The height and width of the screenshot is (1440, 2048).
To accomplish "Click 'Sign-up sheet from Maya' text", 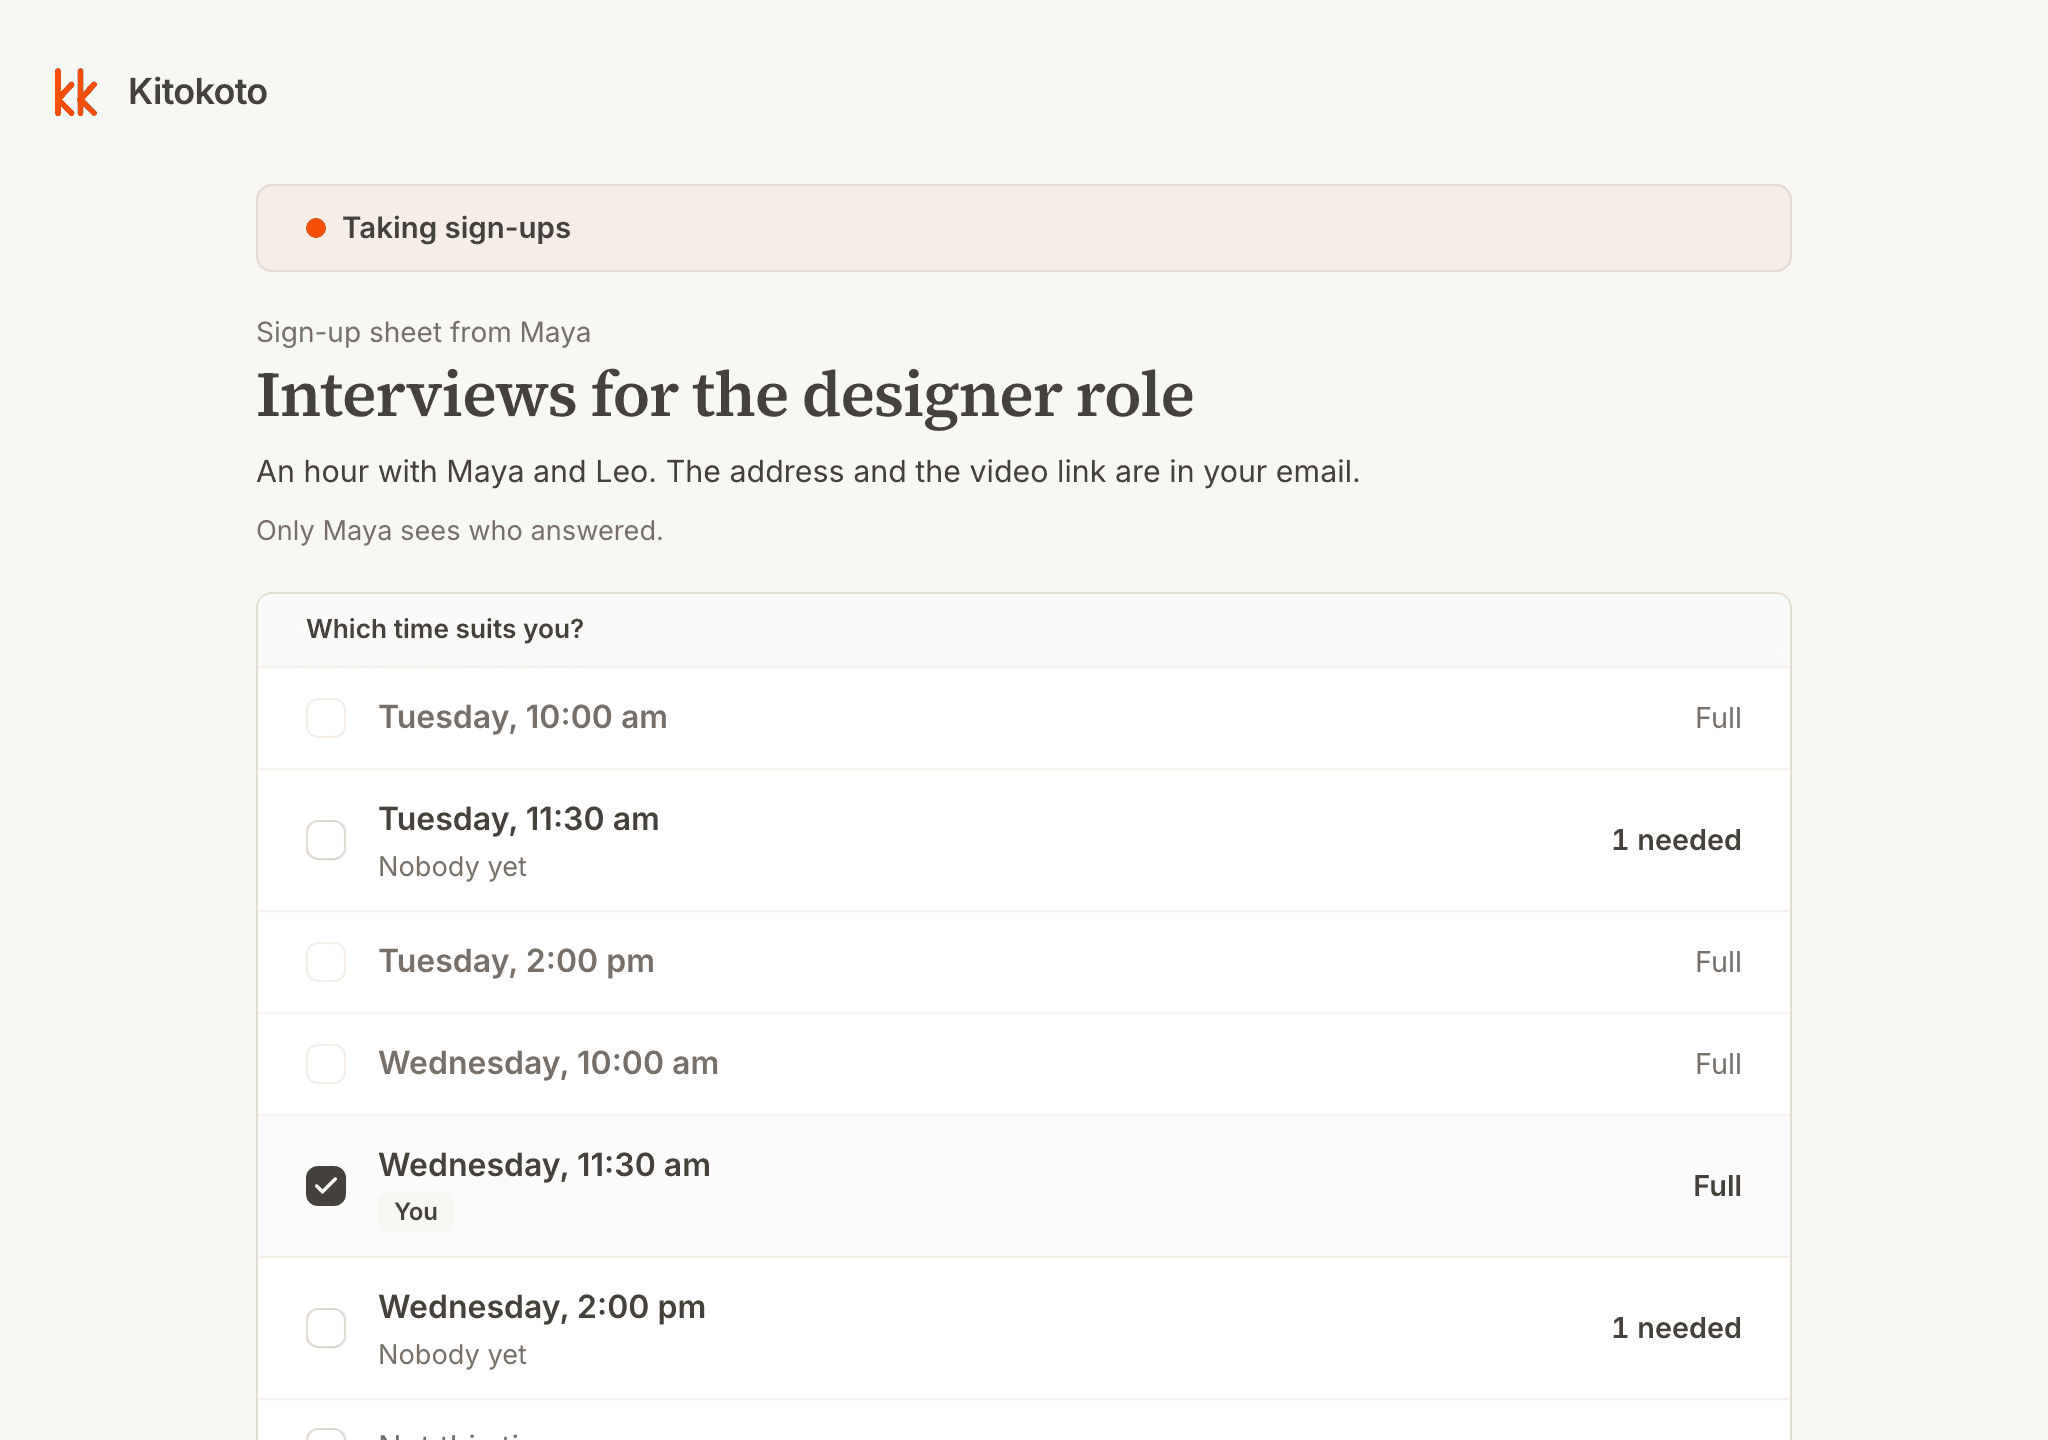I will click(x=424, y=332).
